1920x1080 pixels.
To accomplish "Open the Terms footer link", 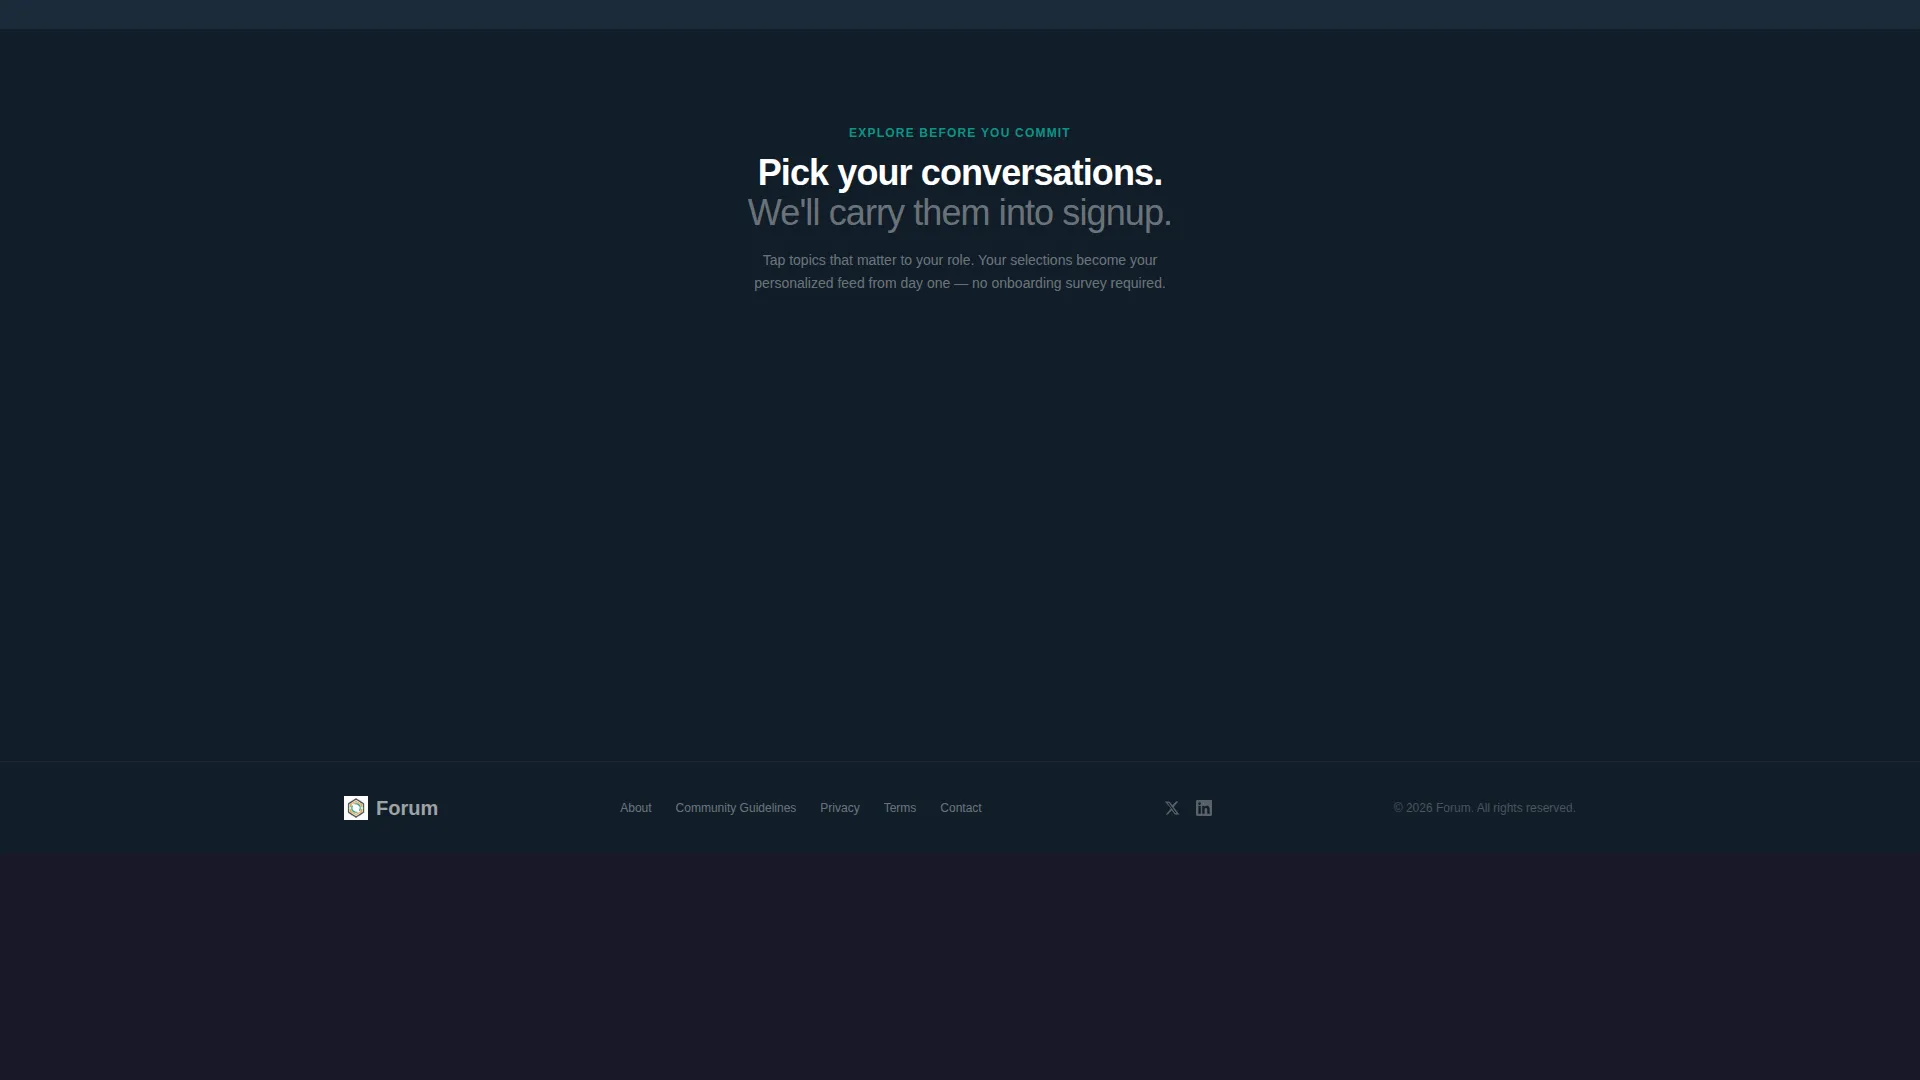I will point(900,808).
